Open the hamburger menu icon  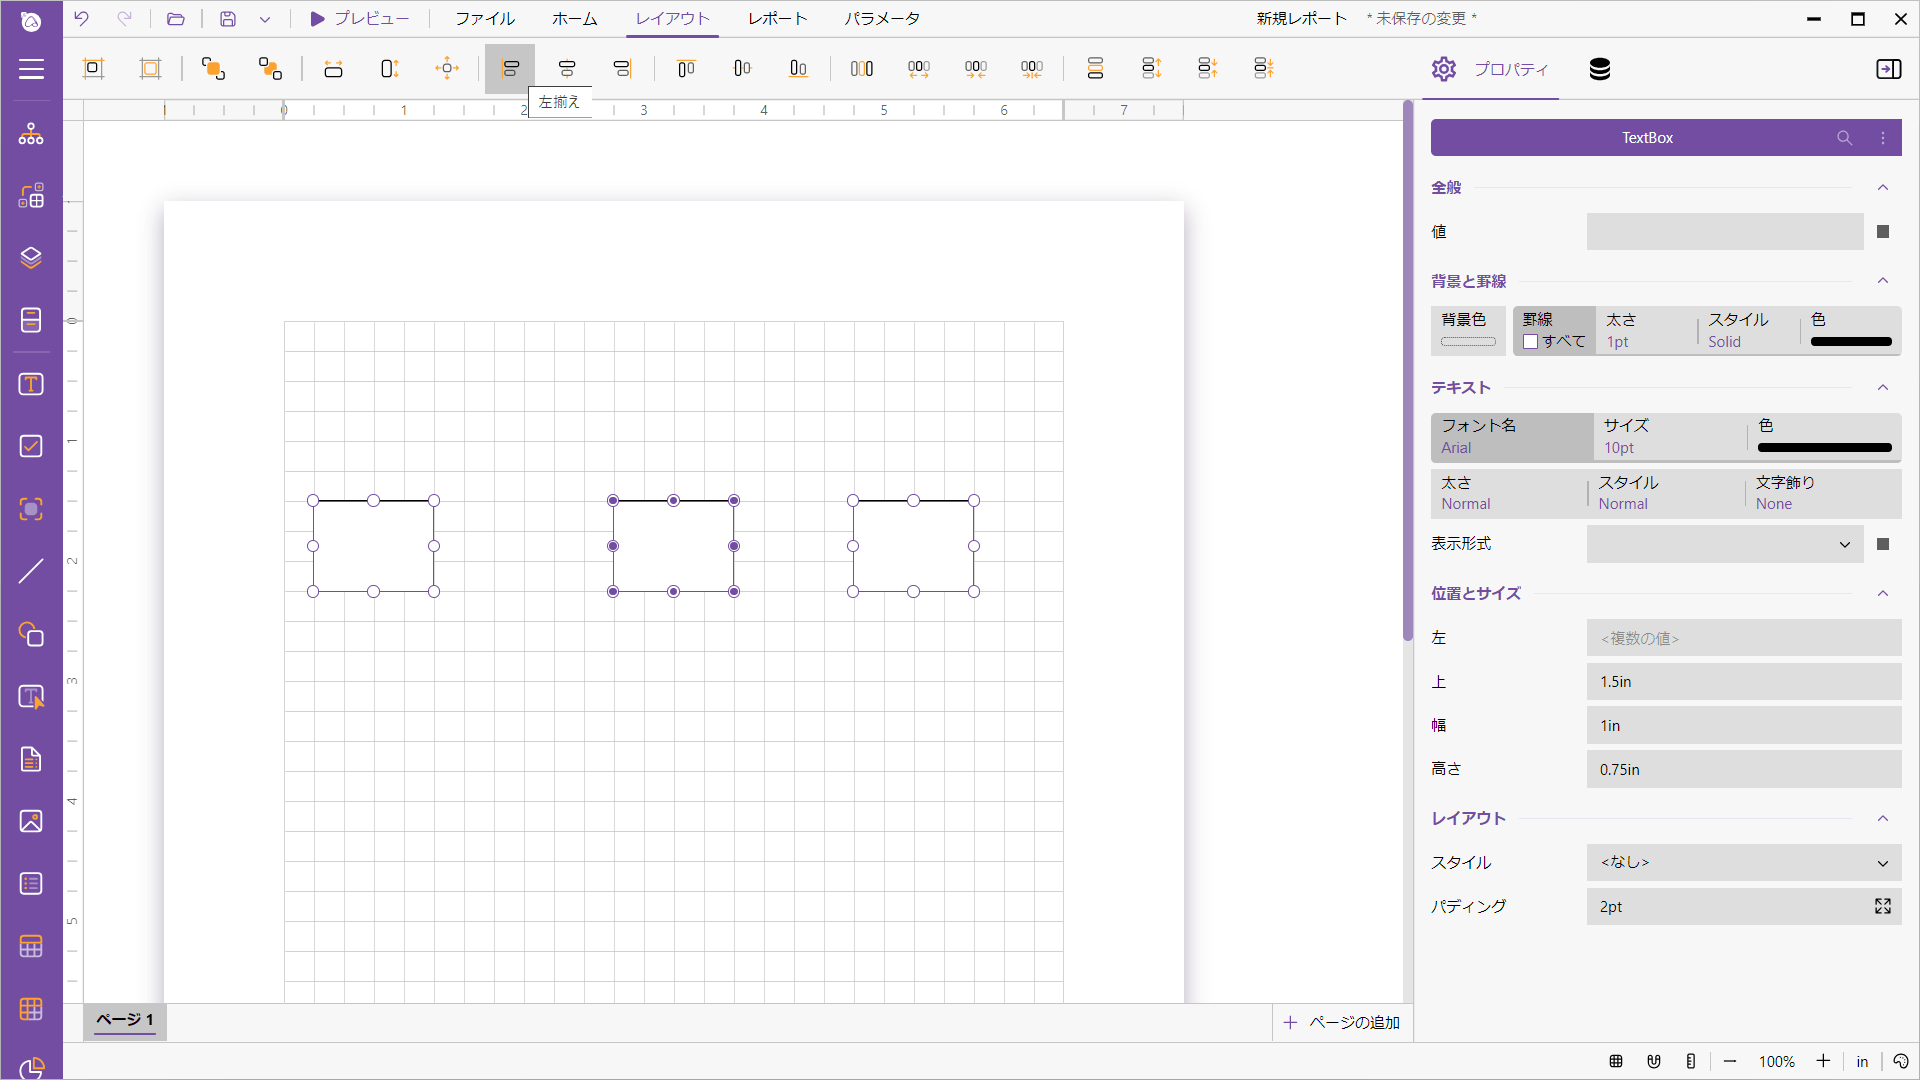click(31, 69)
